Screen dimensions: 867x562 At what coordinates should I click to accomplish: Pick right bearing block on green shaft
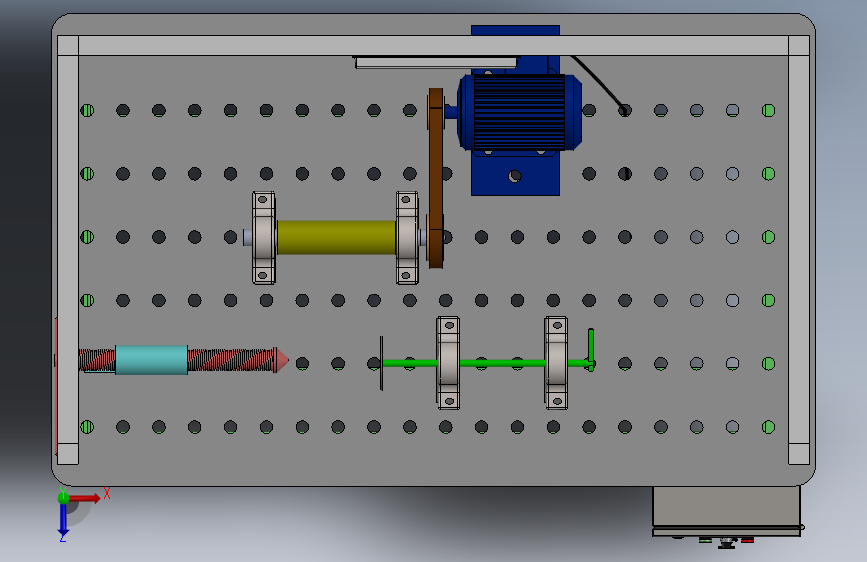[556, 363]
